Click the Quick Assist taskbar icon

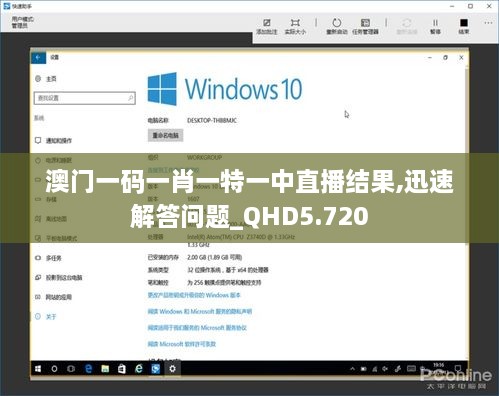tap(156, 369)
